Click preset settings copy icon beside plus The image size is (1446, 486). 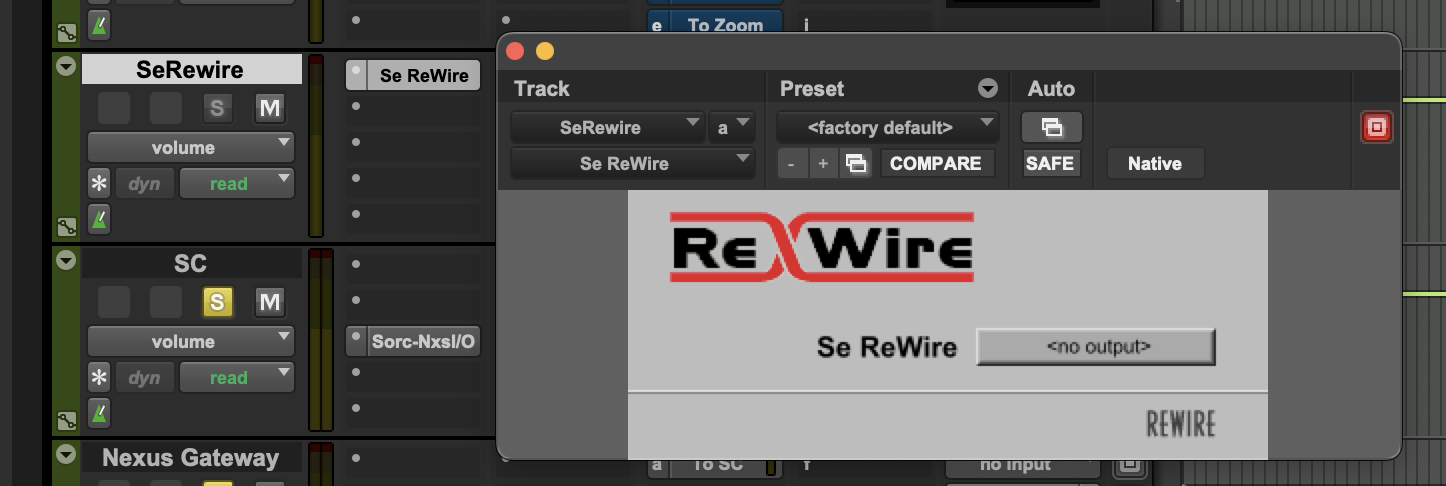coord(857,164)
